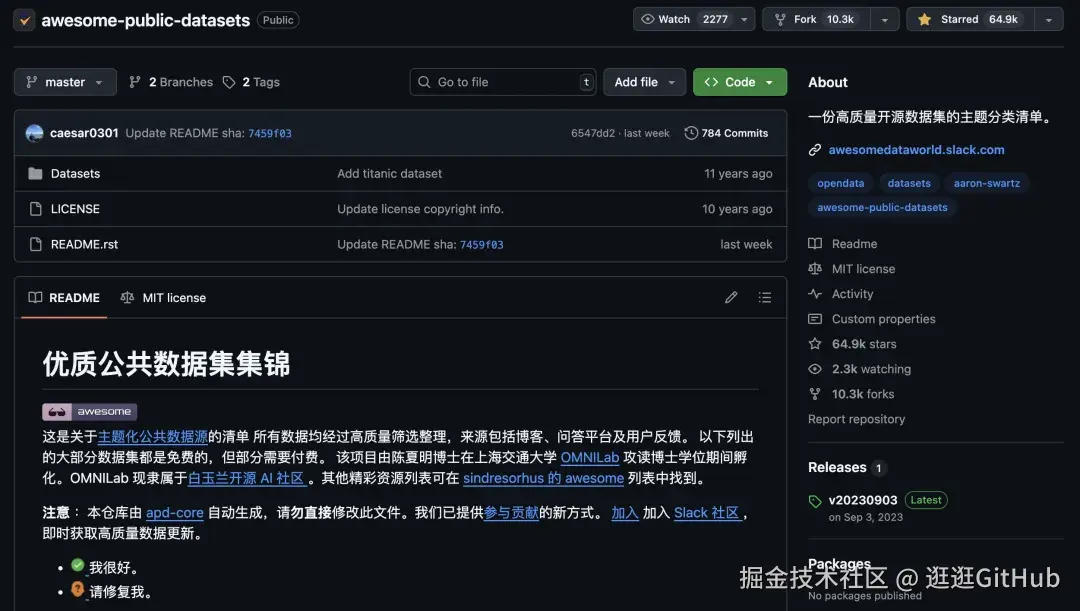1080x611 pixels.
Task: Open the master branch dropdown
Action: (x=64, y=82)
